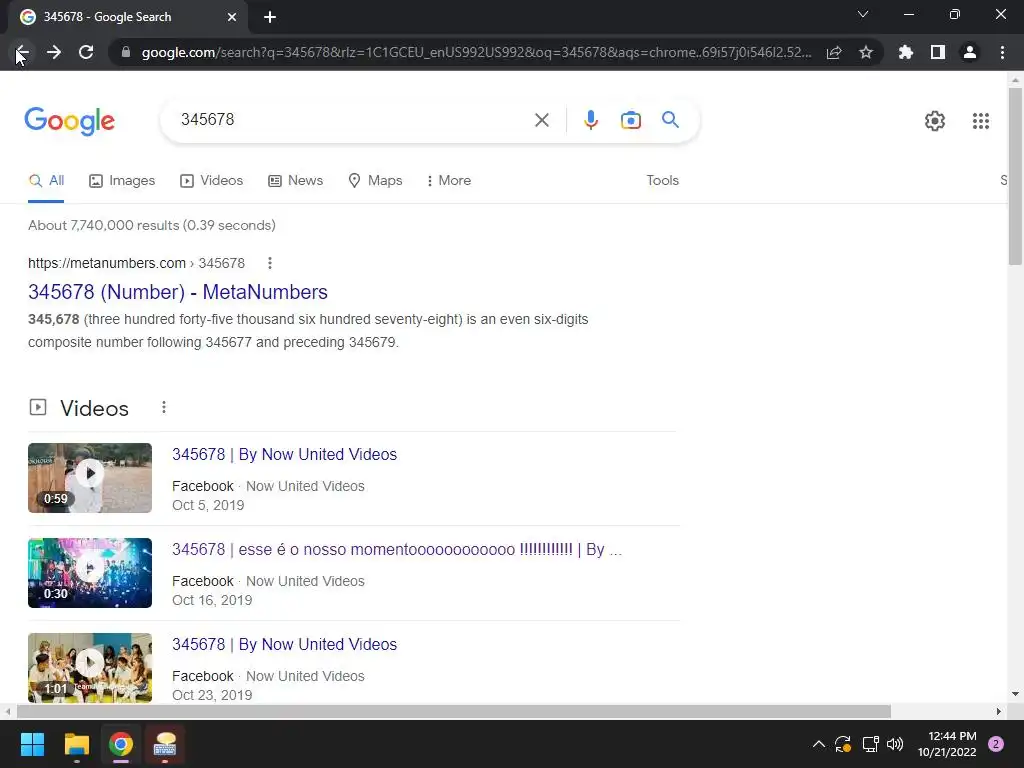Open search Tools options
Image resolution: width=1024 pixels, height=768 pixels.
tap(662, 181)
